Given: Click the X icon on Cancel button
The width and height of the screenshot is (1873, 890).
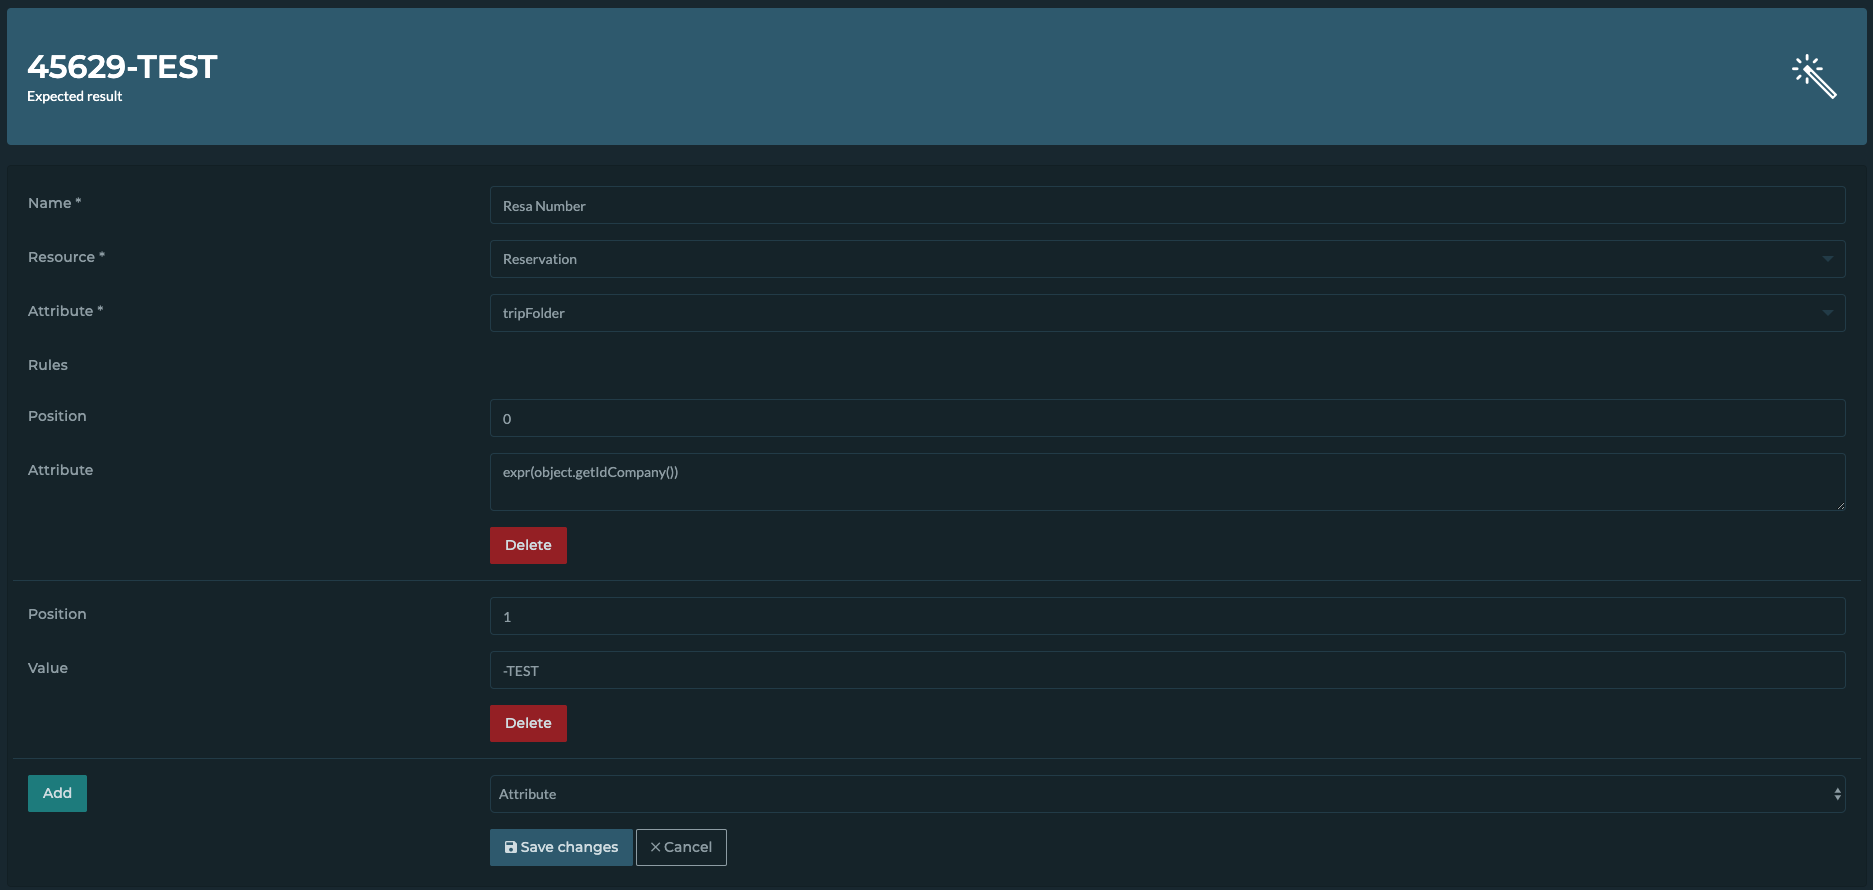Looking at the screenshot, I should [656, 847].
